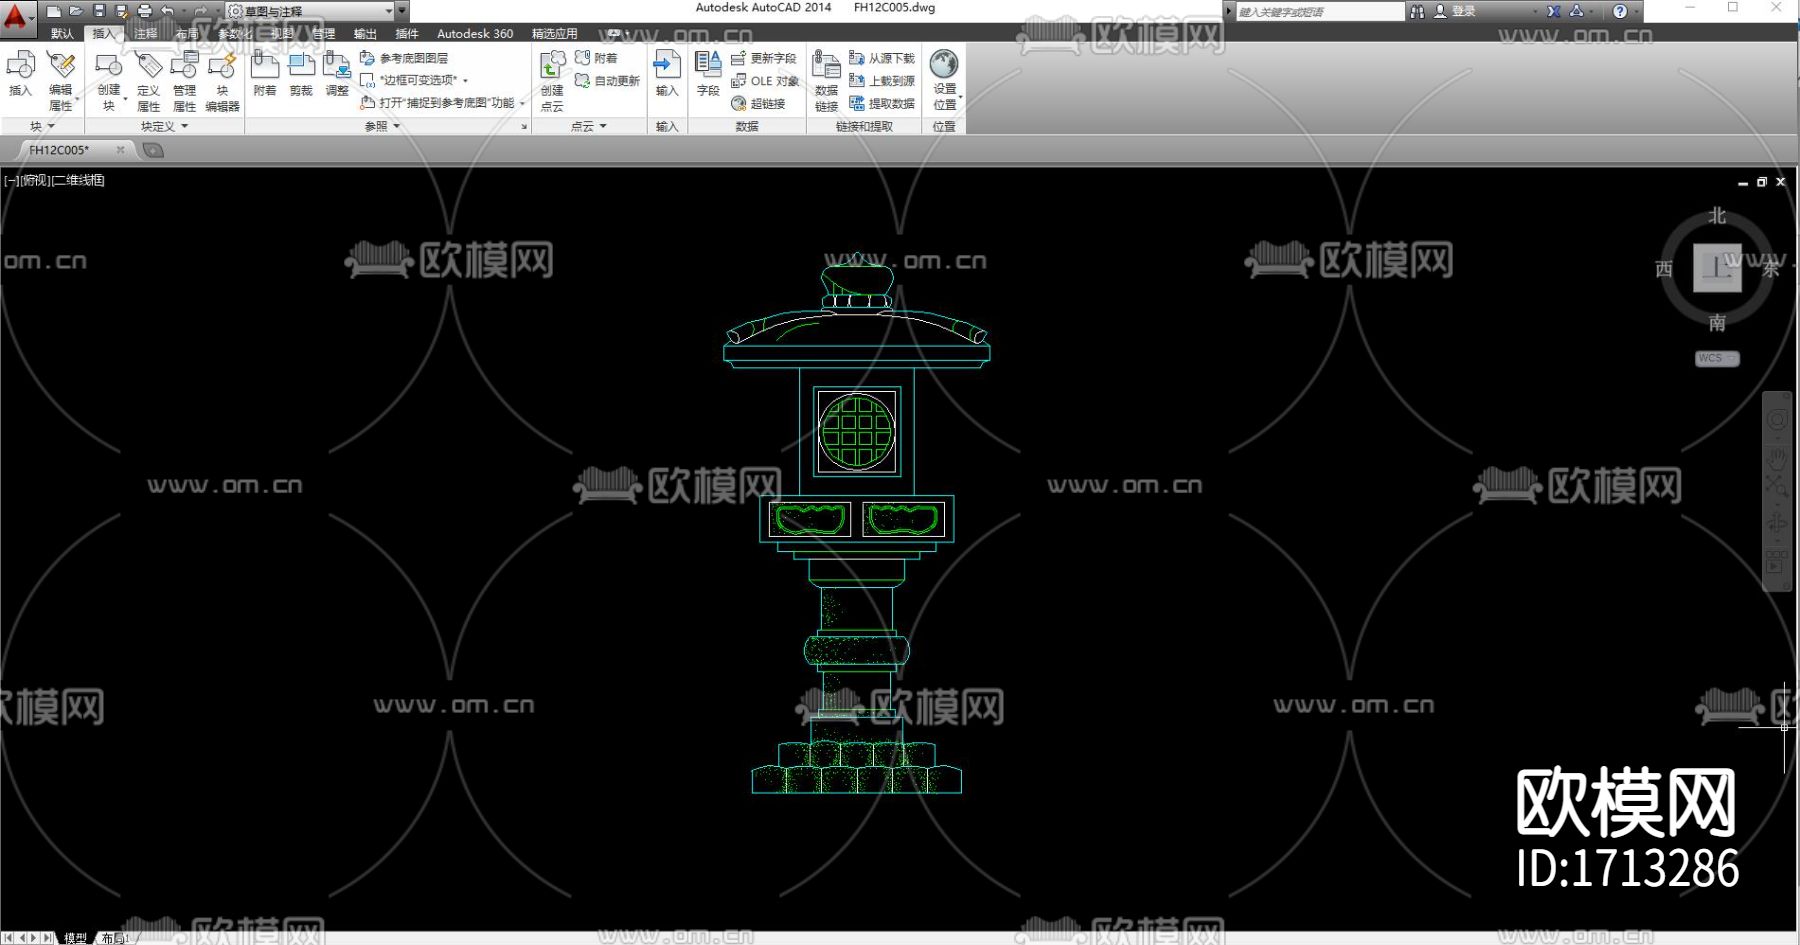This screenshot has height=945, width=1800.
Task: Undo the last action with the arrow icon
Action: [x=167, y=11]
